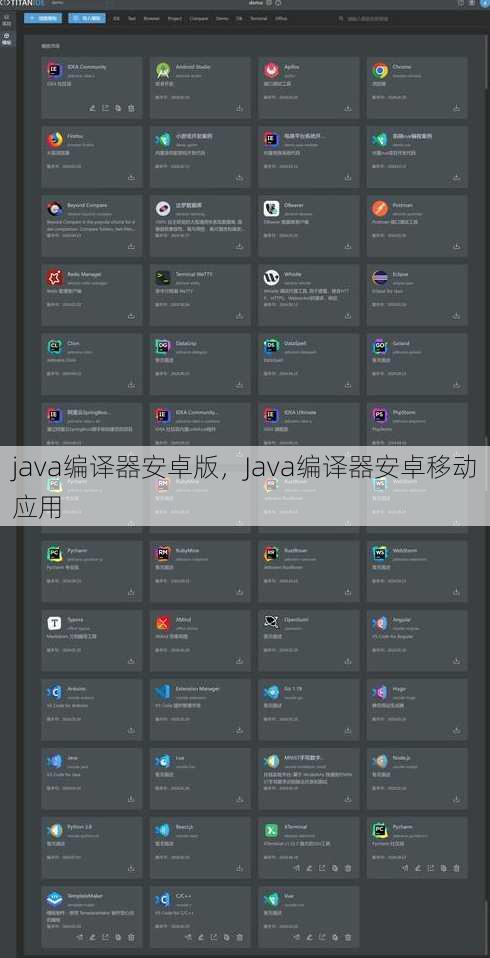This screenshot has height=958, width=490.
Task: Click the second blue button beside the tabs
Action: [87, 18]
